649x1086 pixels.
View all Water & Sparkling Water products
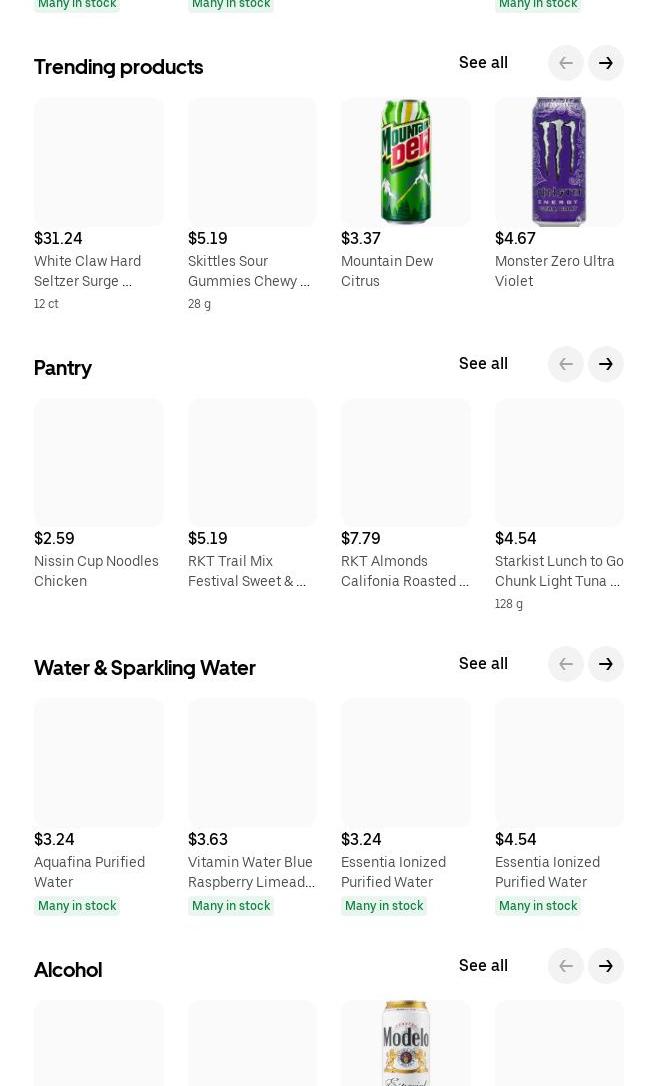(x=483, y=663)
